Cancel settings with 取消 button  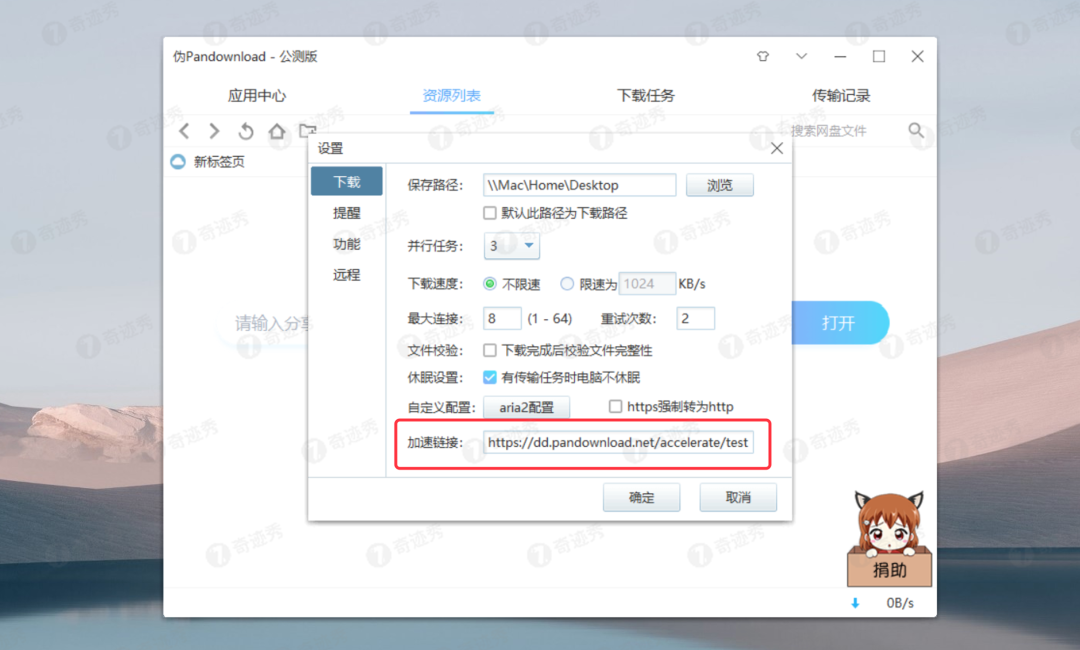click(x=738, y=497)
